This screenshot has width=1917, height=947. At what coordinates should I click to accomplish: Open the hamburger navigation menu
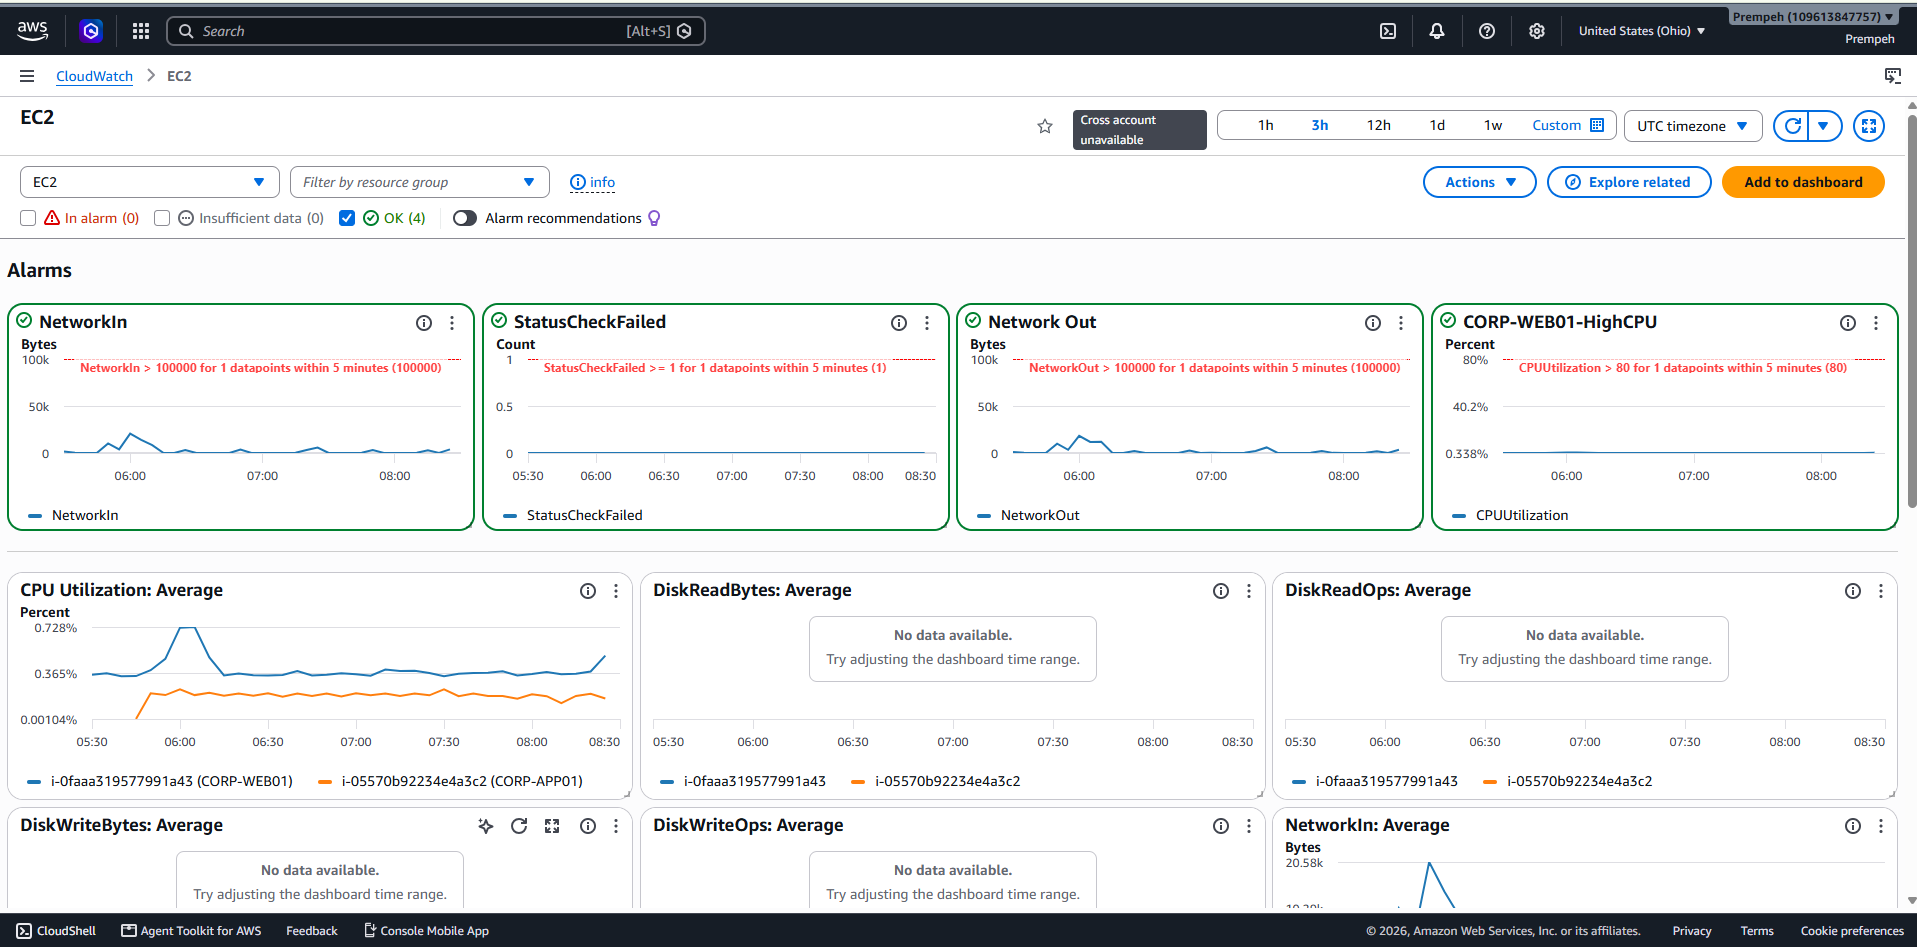click(x=27, y=76)
